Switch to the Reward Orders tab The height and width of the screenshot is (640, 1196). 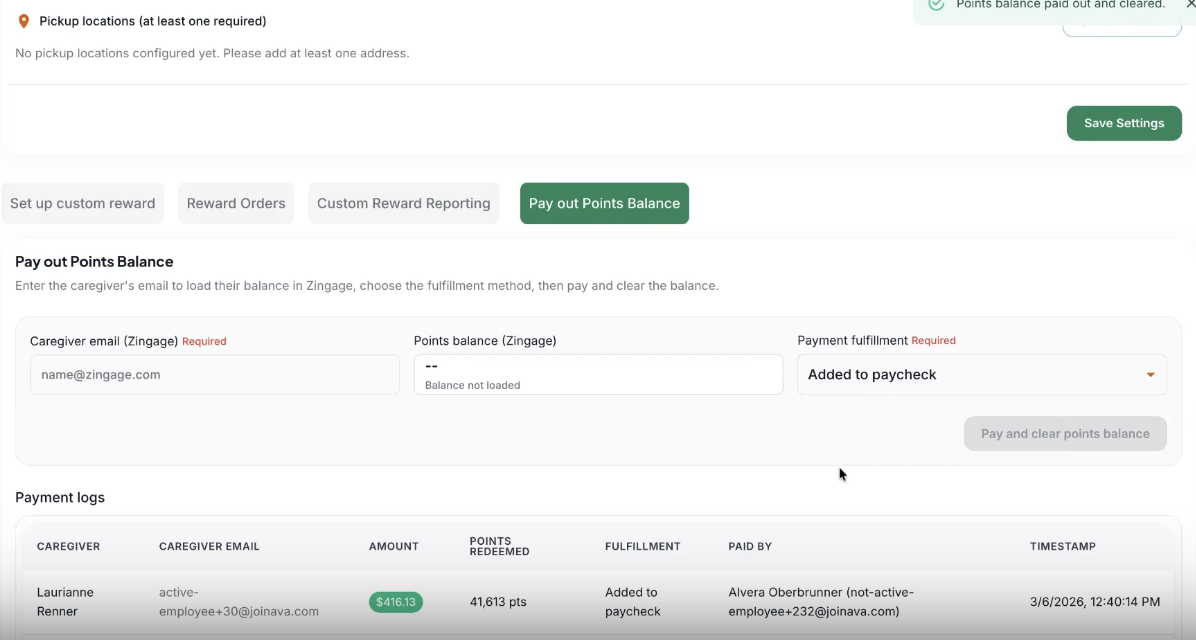236,203
